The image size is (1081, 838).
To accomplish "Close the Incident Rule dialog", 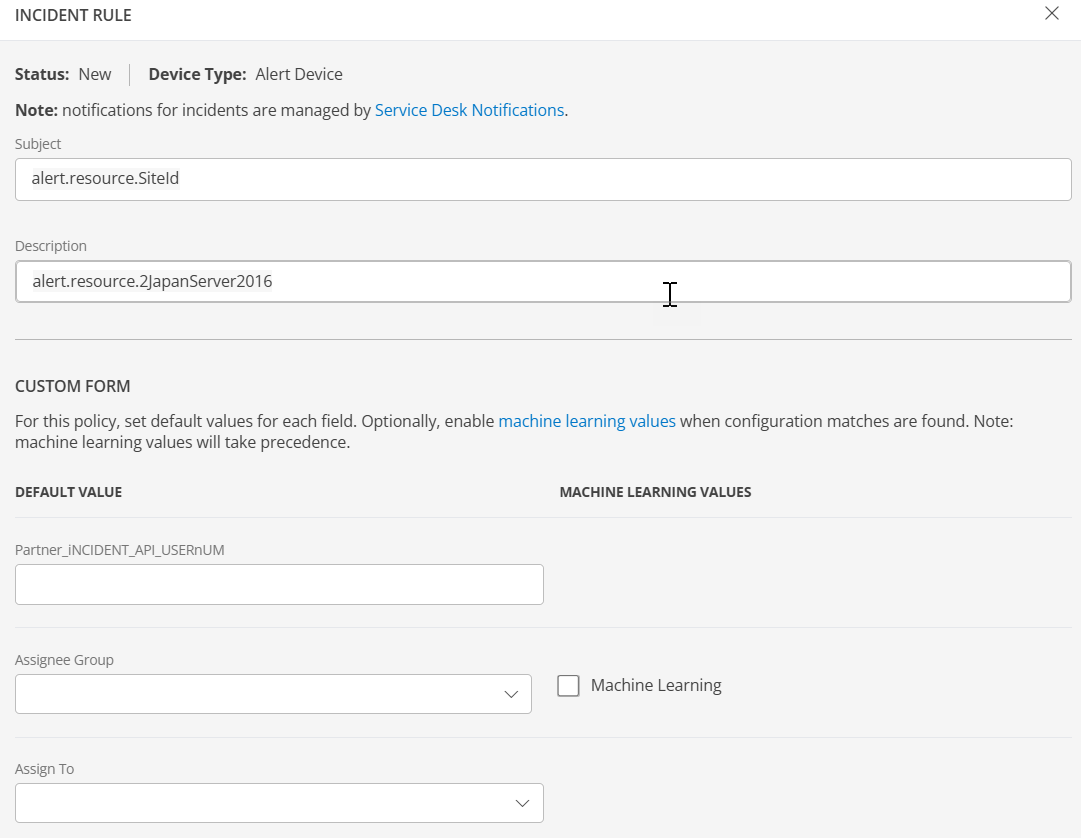I will 1051,14.
